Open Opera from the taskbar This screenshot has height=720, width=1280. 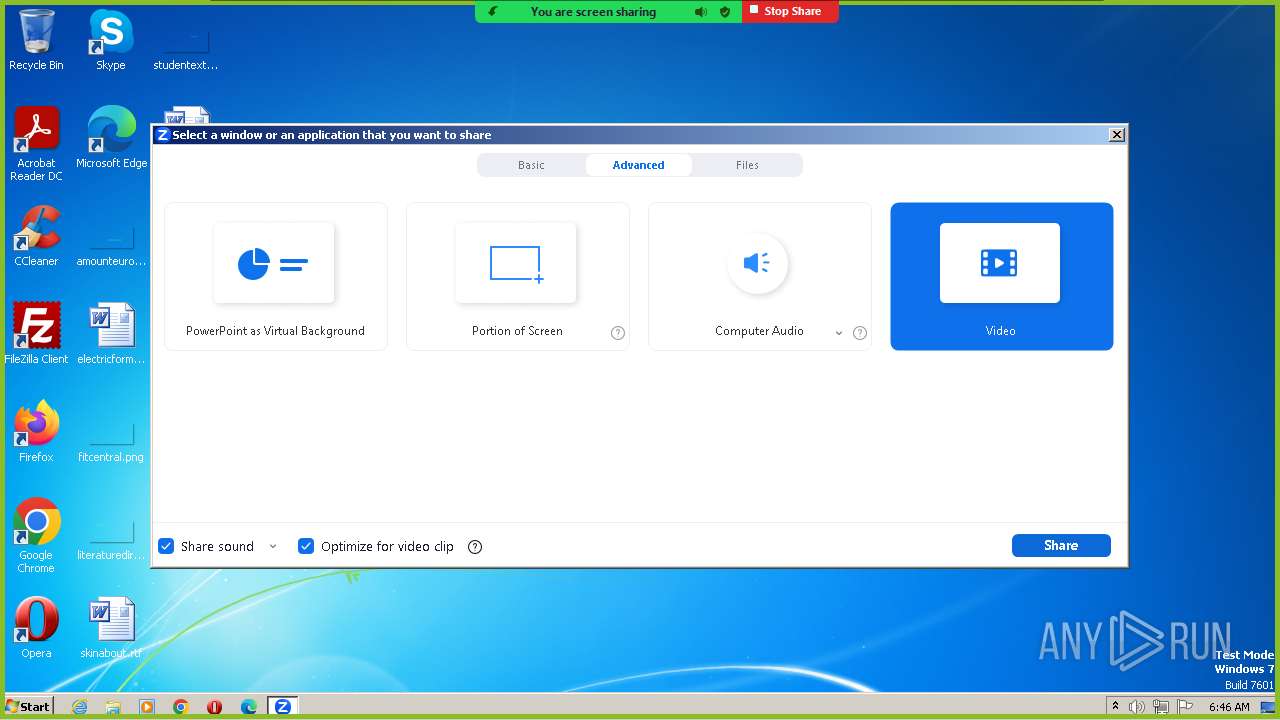point(214,706)
